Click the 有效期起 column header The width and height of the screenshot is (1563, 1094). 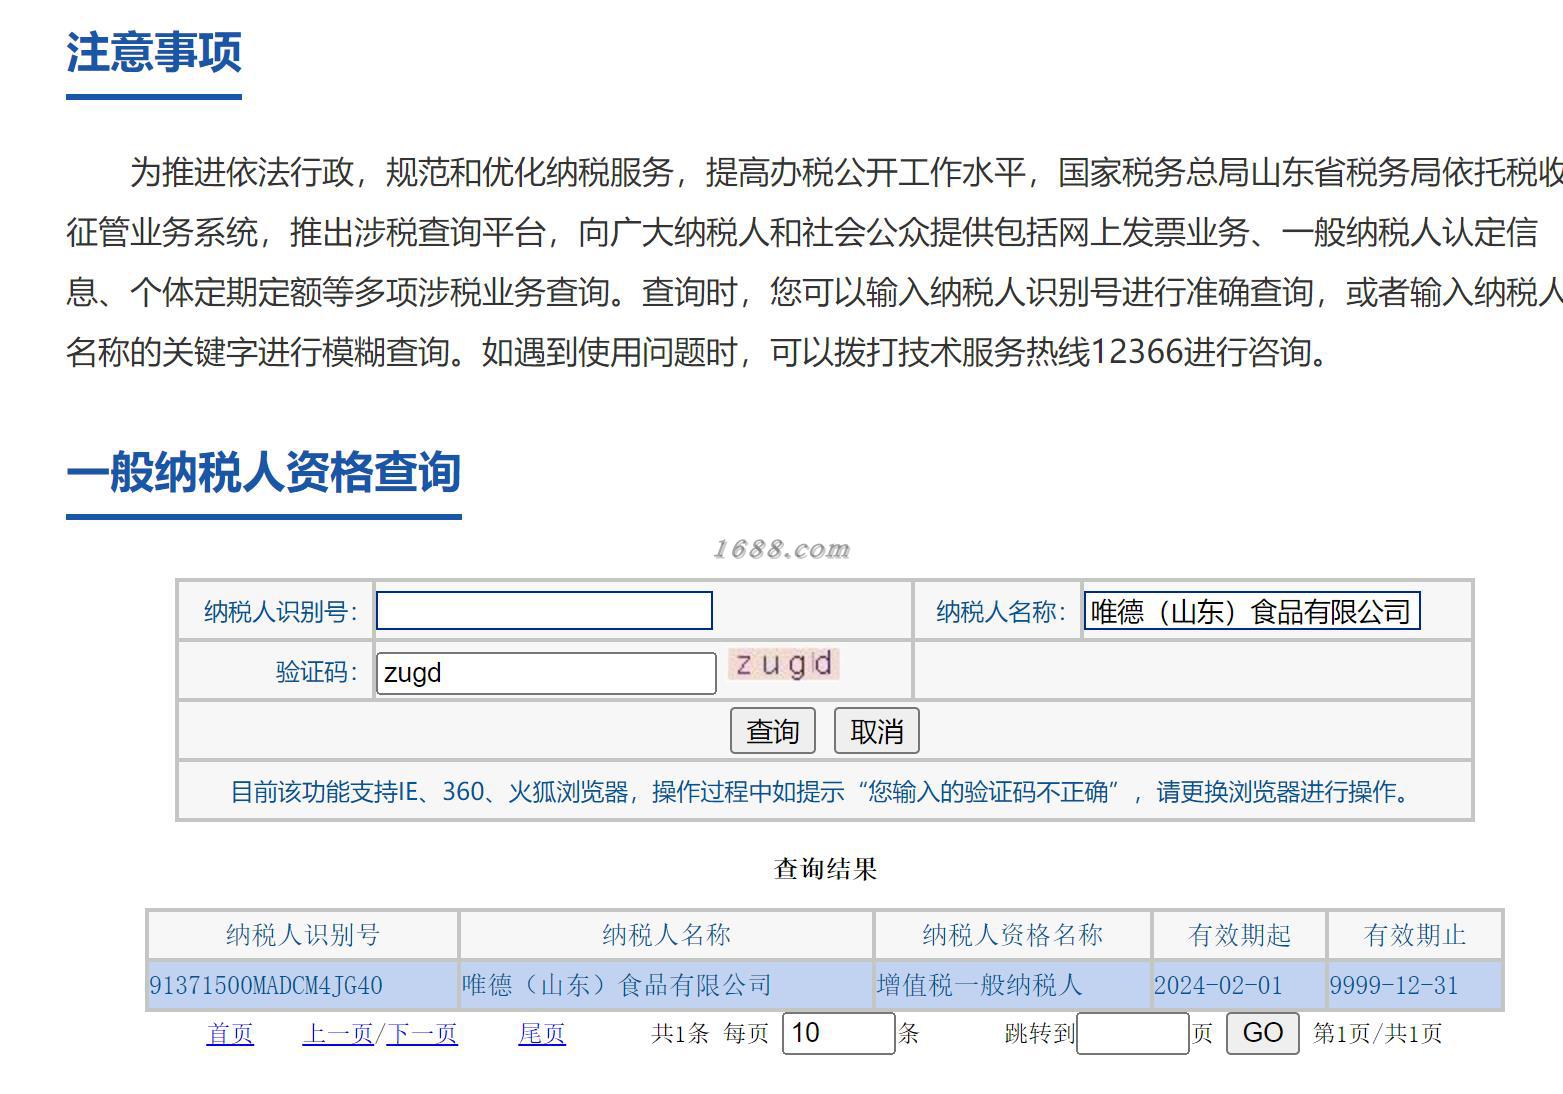point(1239,935)
